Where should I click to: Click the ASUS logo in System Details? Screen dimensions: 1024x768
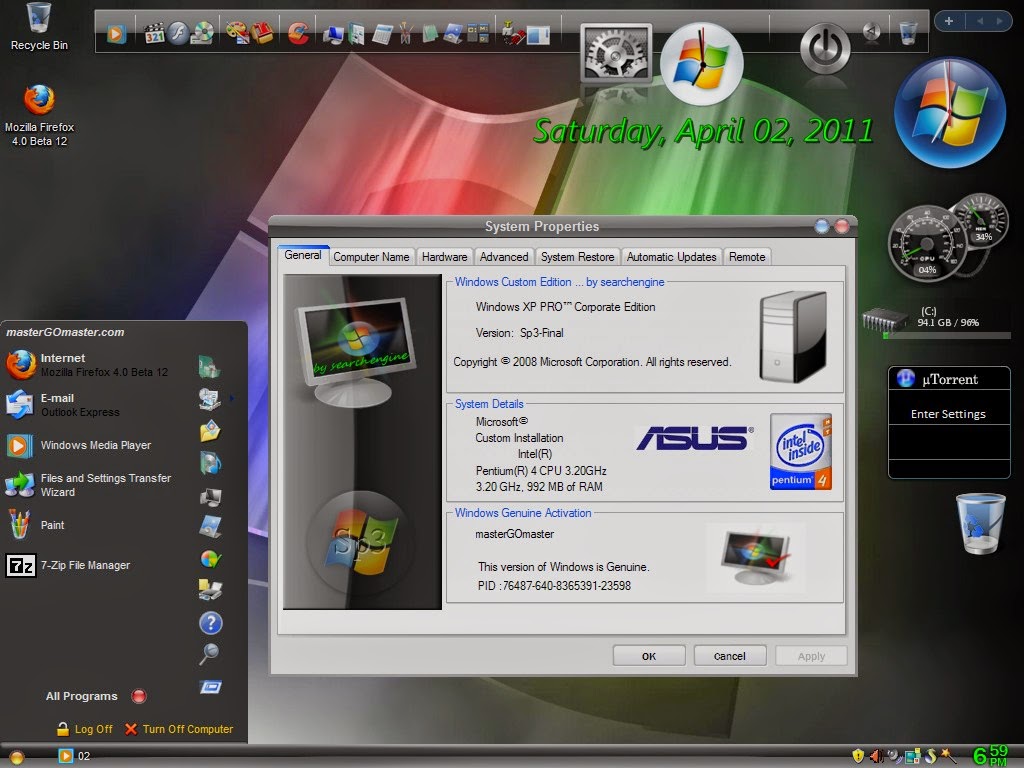(695, 438)
